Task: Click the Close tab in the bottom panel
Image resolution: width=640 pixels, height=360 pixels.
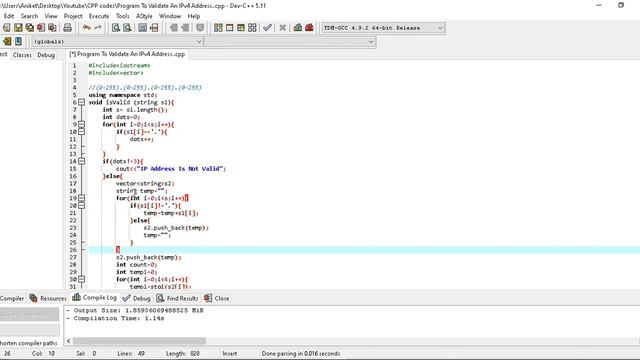Action: click(x=217, y=298)
